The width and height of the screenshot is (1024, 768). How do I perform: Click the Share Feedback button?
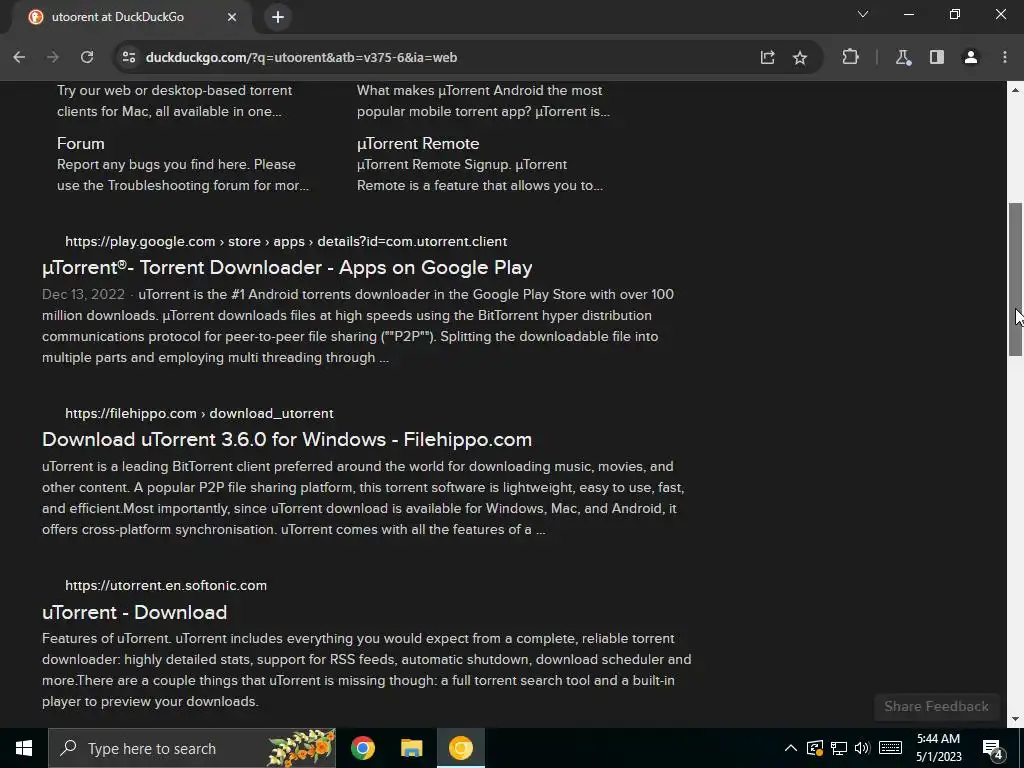(936, 707)
